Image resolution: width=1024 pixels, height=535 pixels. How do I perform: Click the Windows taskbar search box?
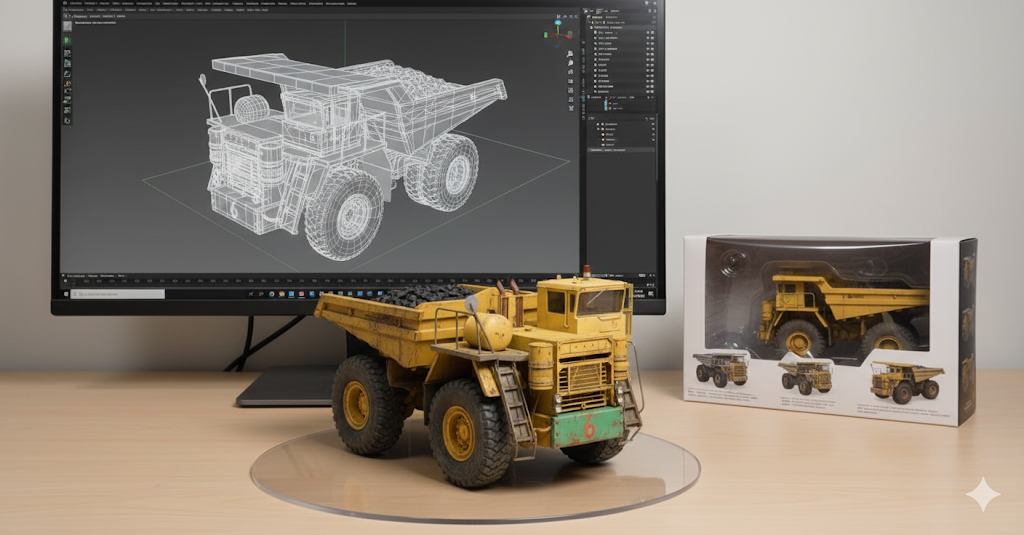118,295
